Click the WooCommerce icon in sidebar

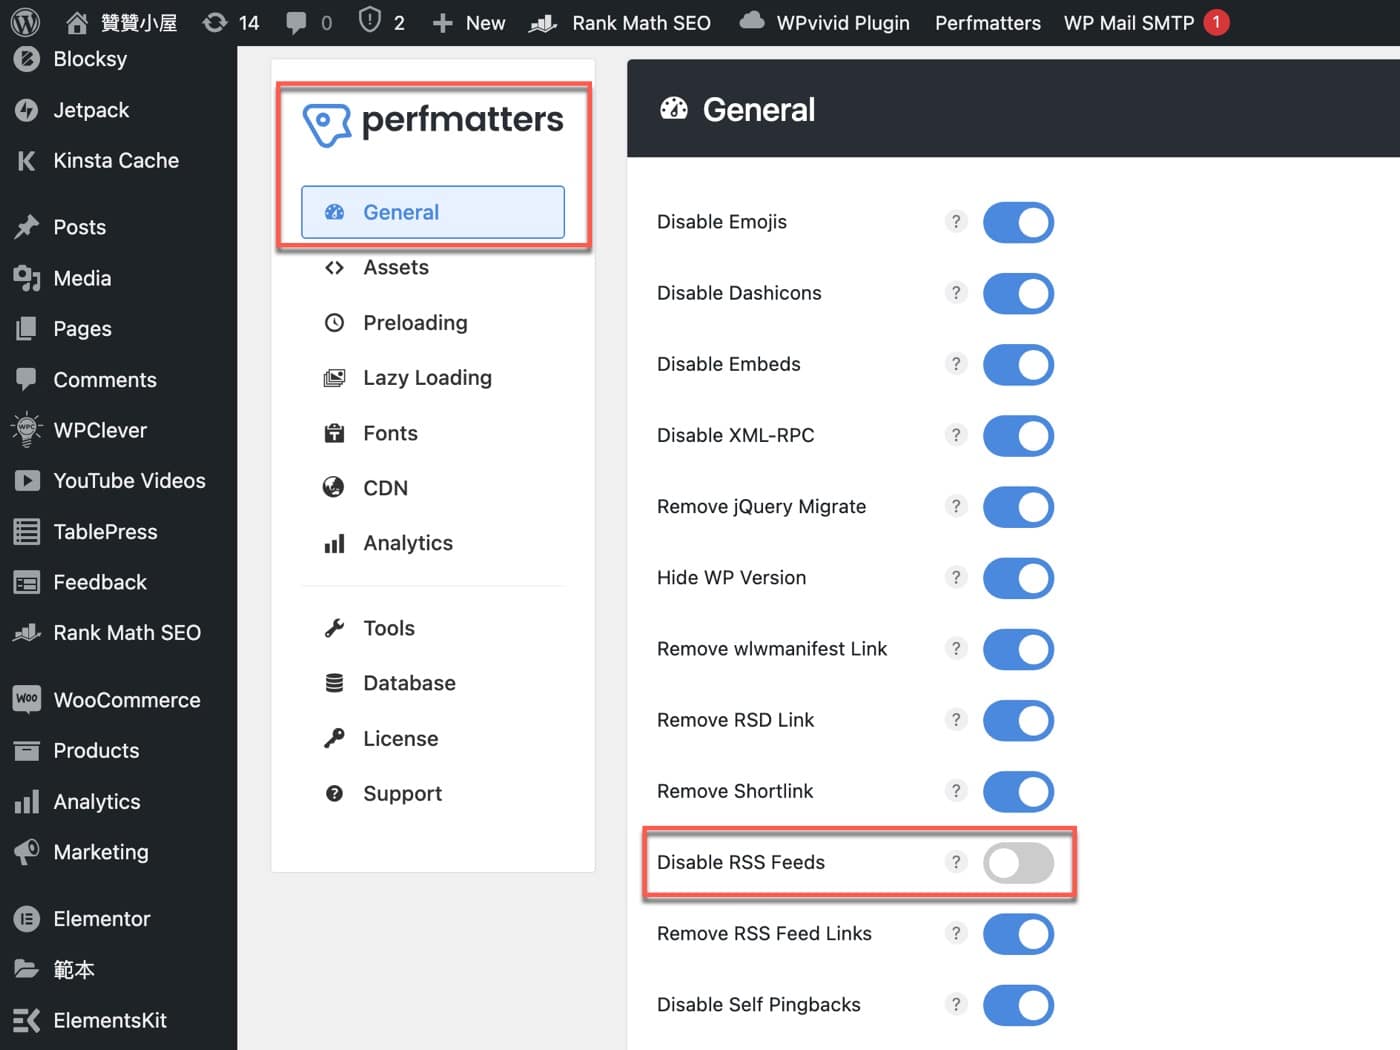(x=26, y=699)
